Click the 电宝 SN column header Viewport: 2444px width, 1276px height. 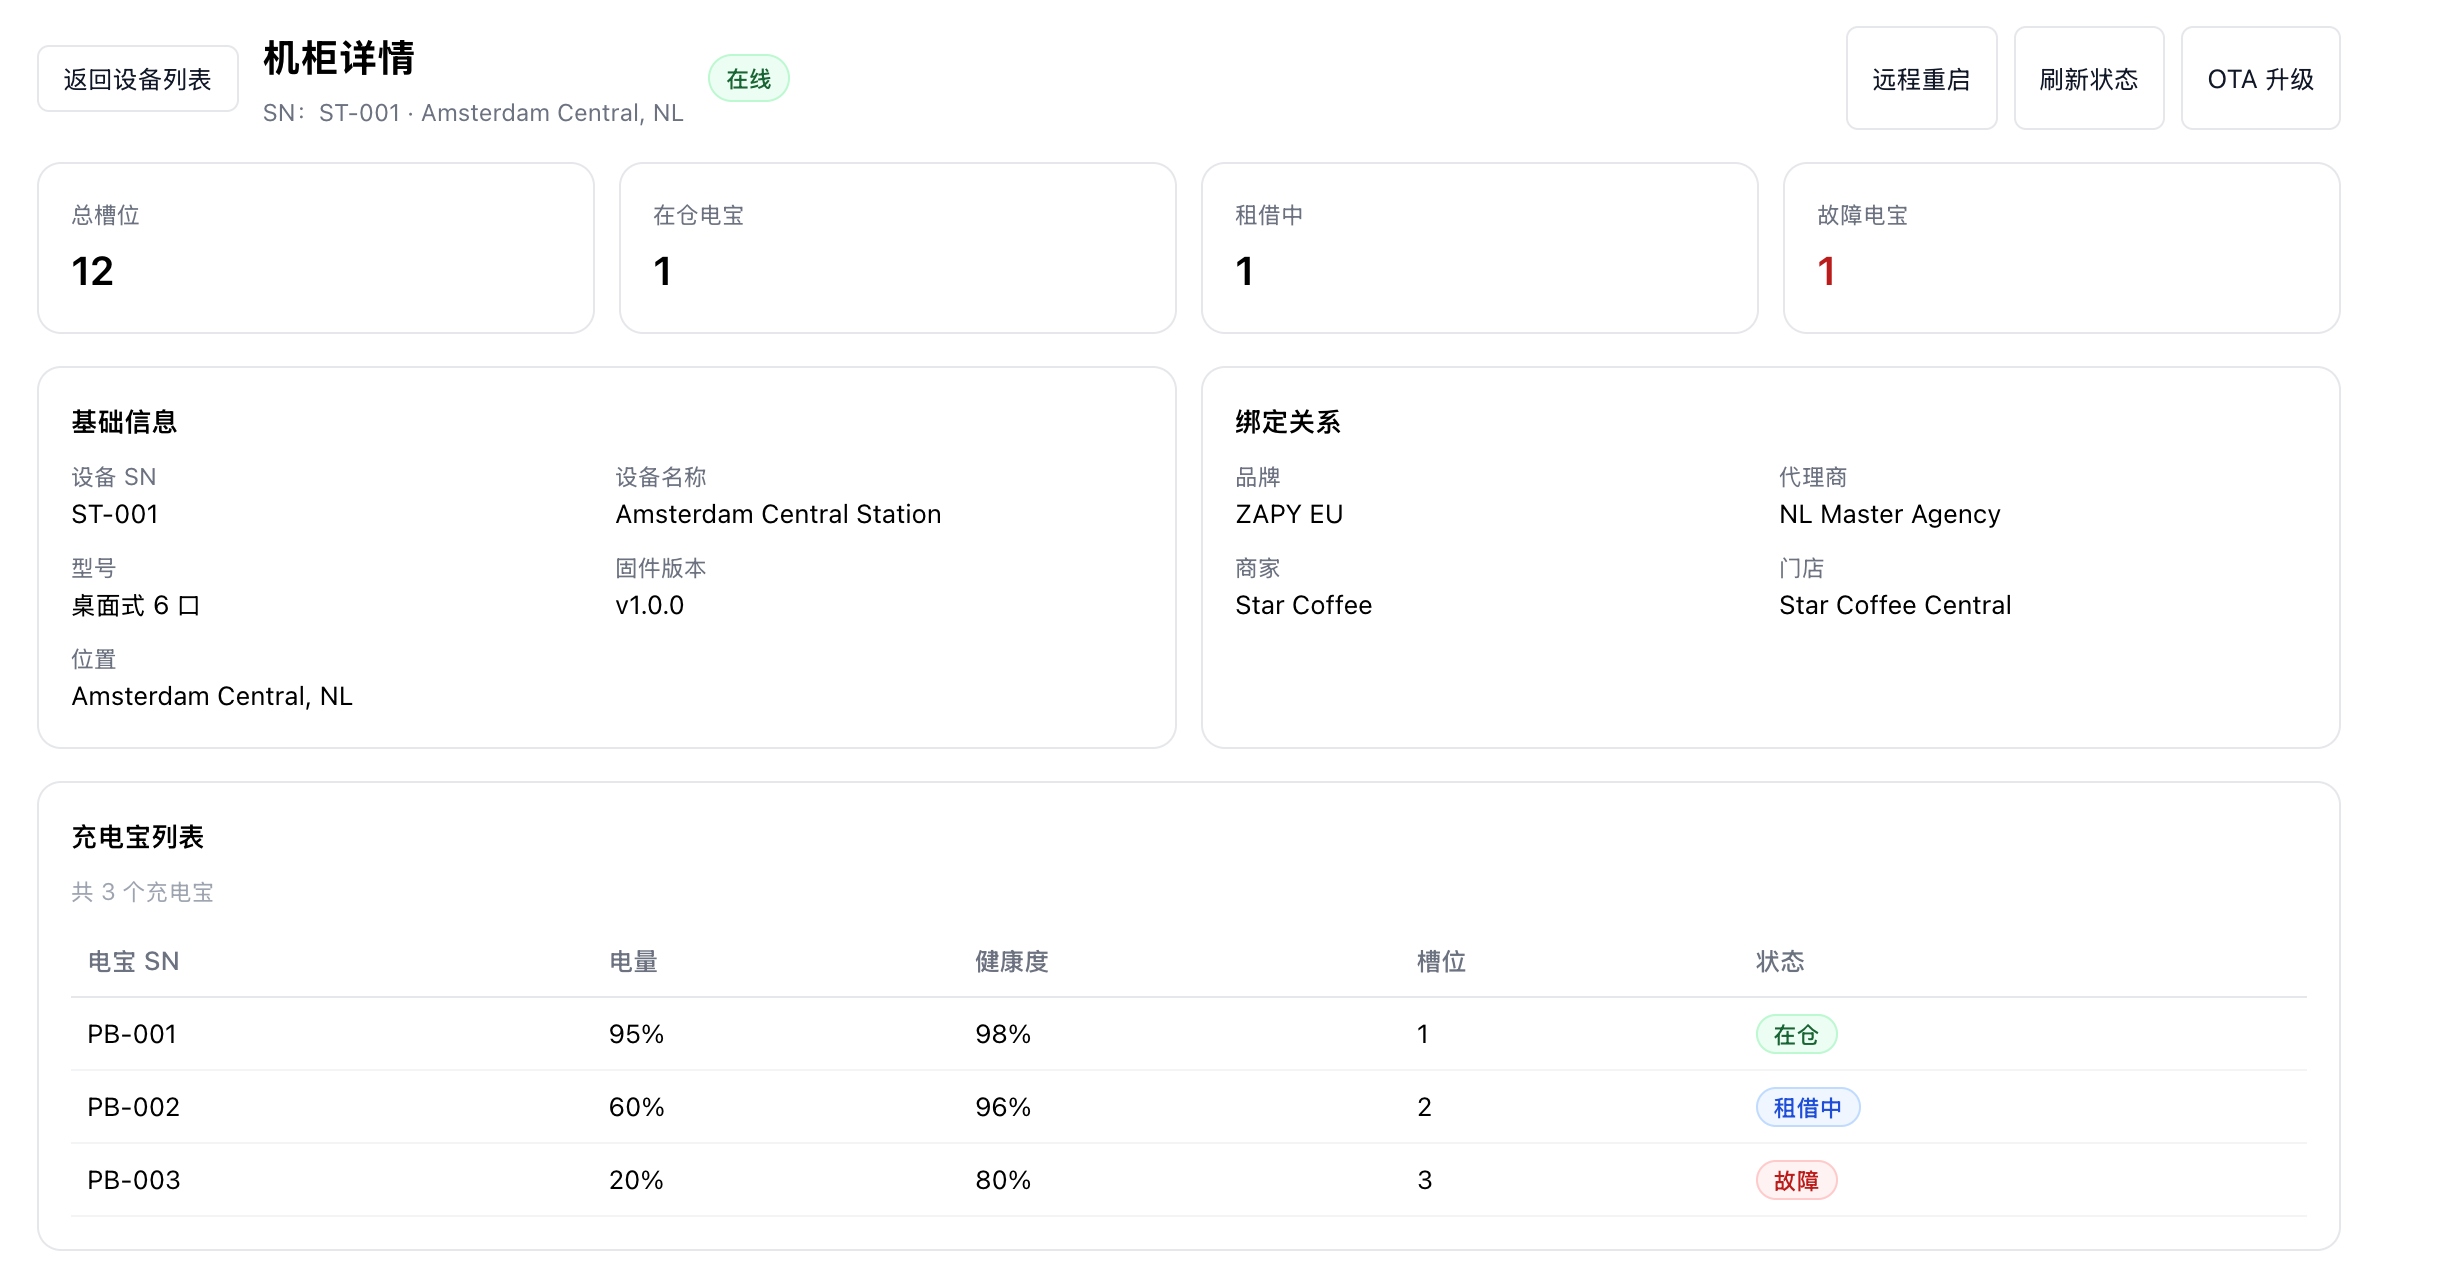pos(132,961)
